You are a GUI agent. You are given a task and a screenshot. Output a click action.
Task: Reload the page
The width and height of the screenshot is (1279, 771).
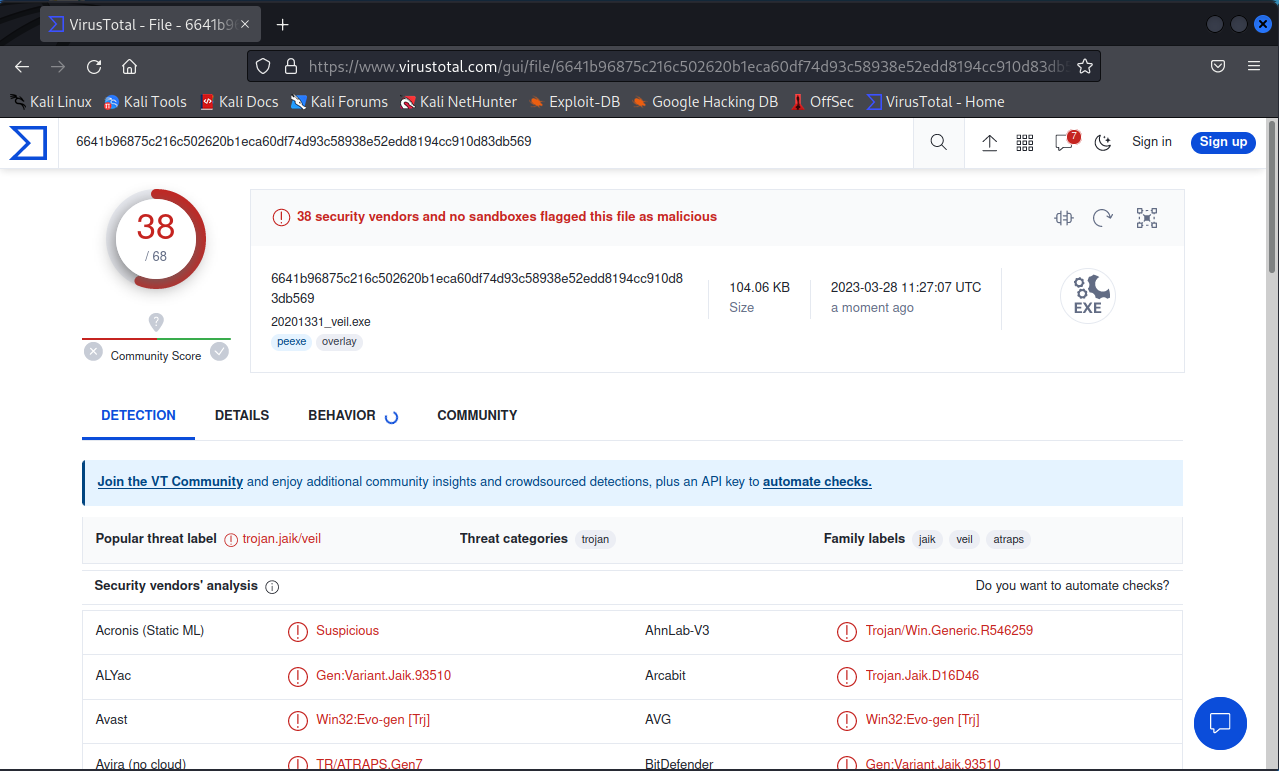click(x=94, y=66)
